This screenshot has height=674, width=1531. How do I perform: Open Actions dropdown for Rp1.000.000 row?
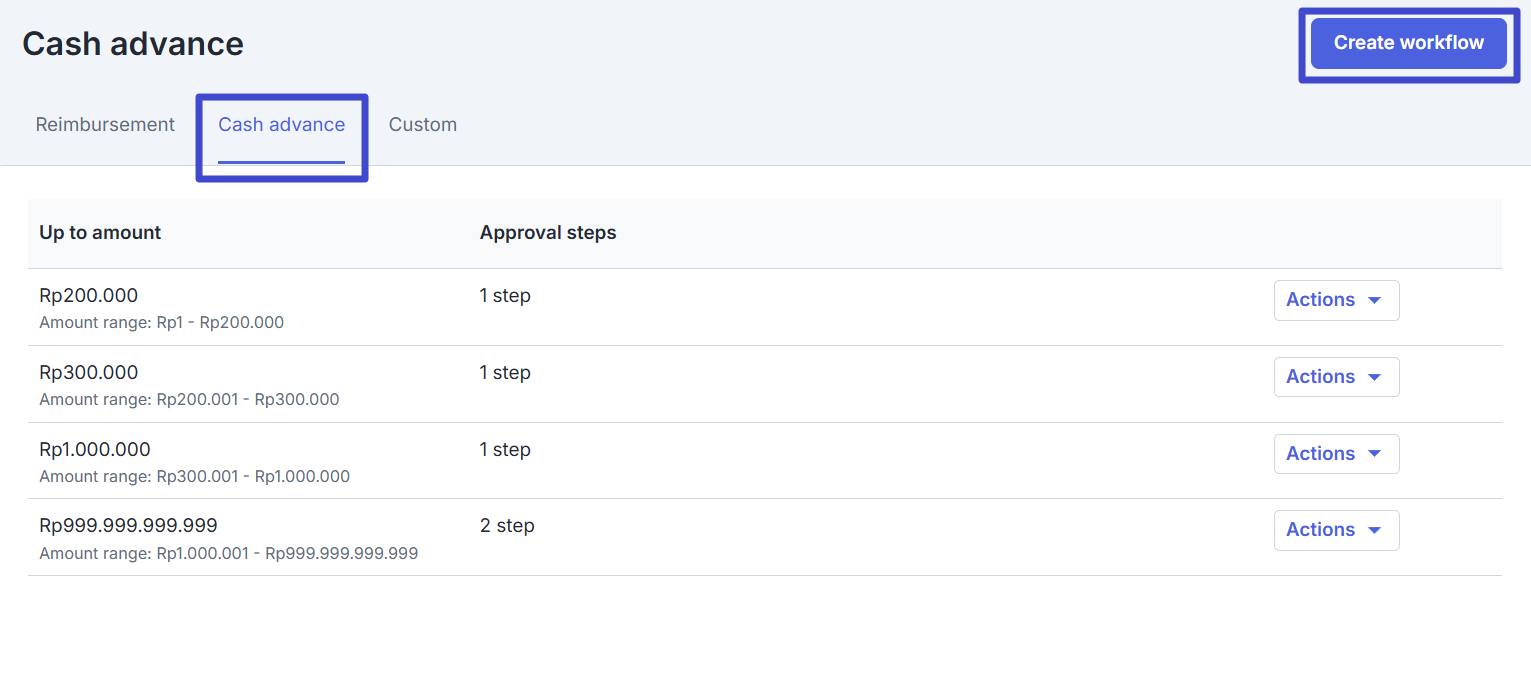pos(1335,454)
